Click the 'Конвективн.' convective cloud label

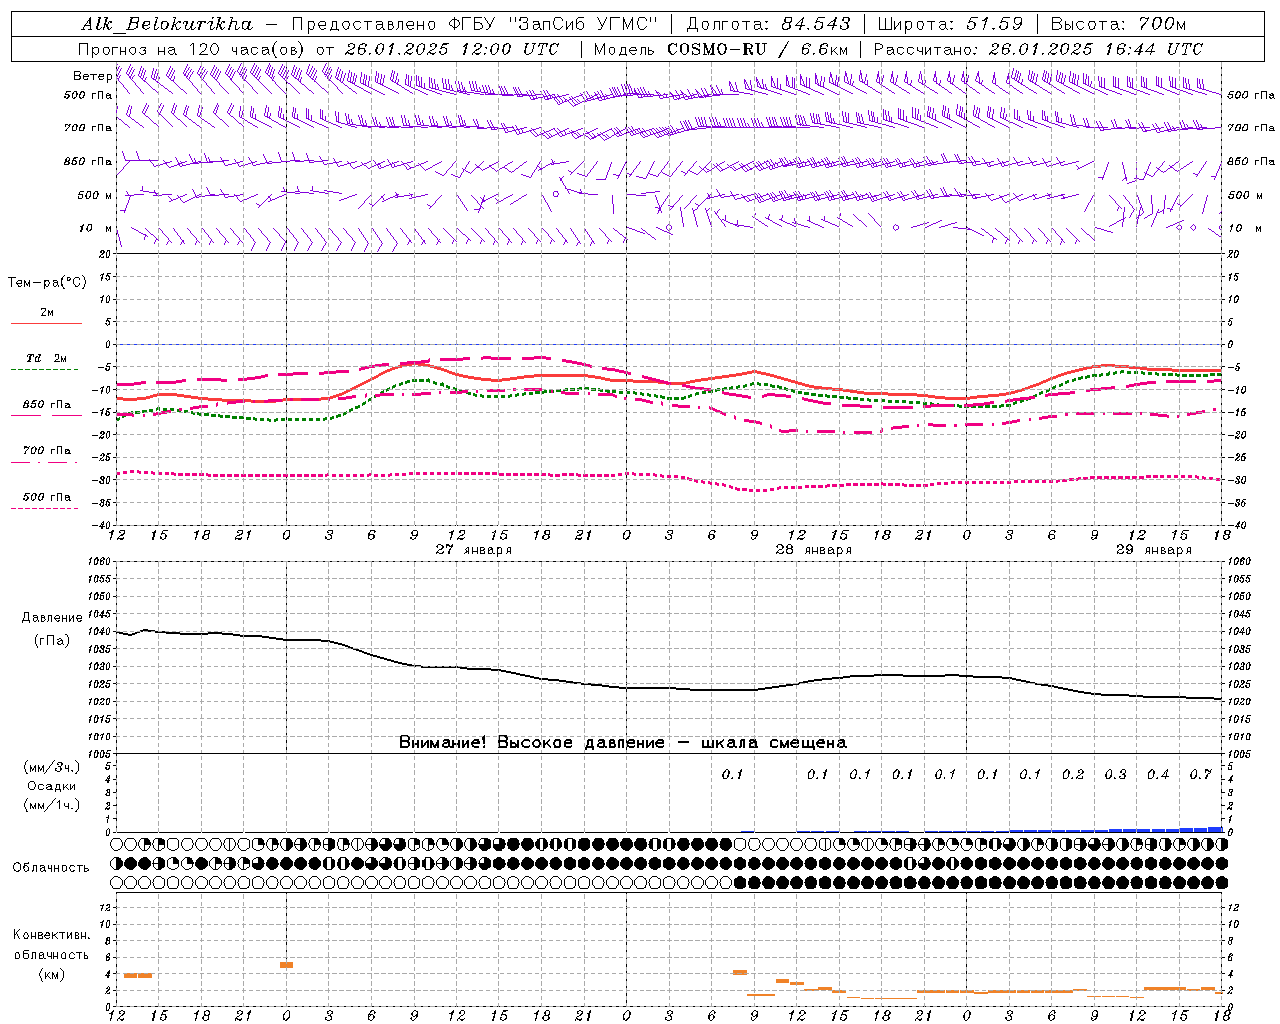(x=51, y=935)
